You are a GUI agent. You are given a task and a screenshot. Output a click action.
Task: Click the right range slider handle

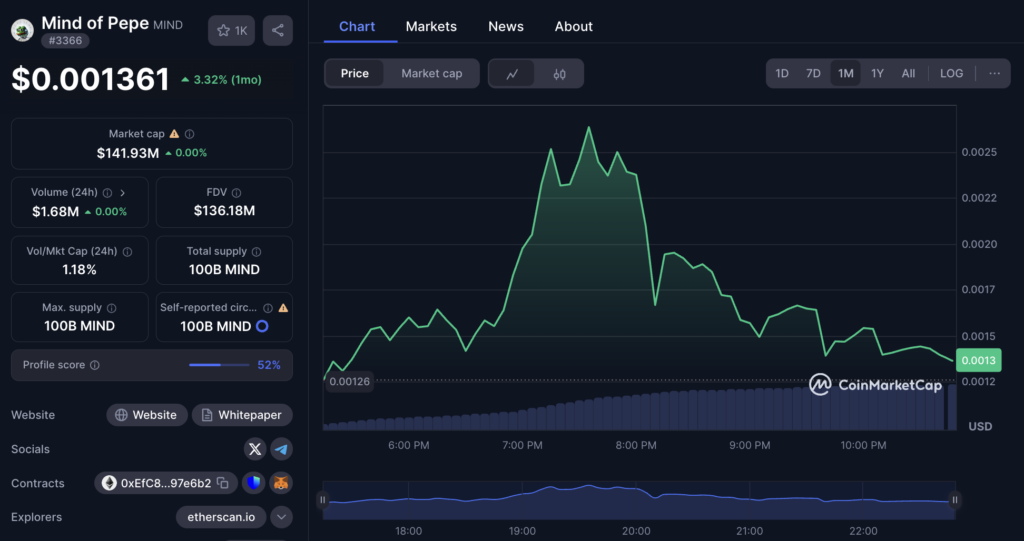pos(955,500)
